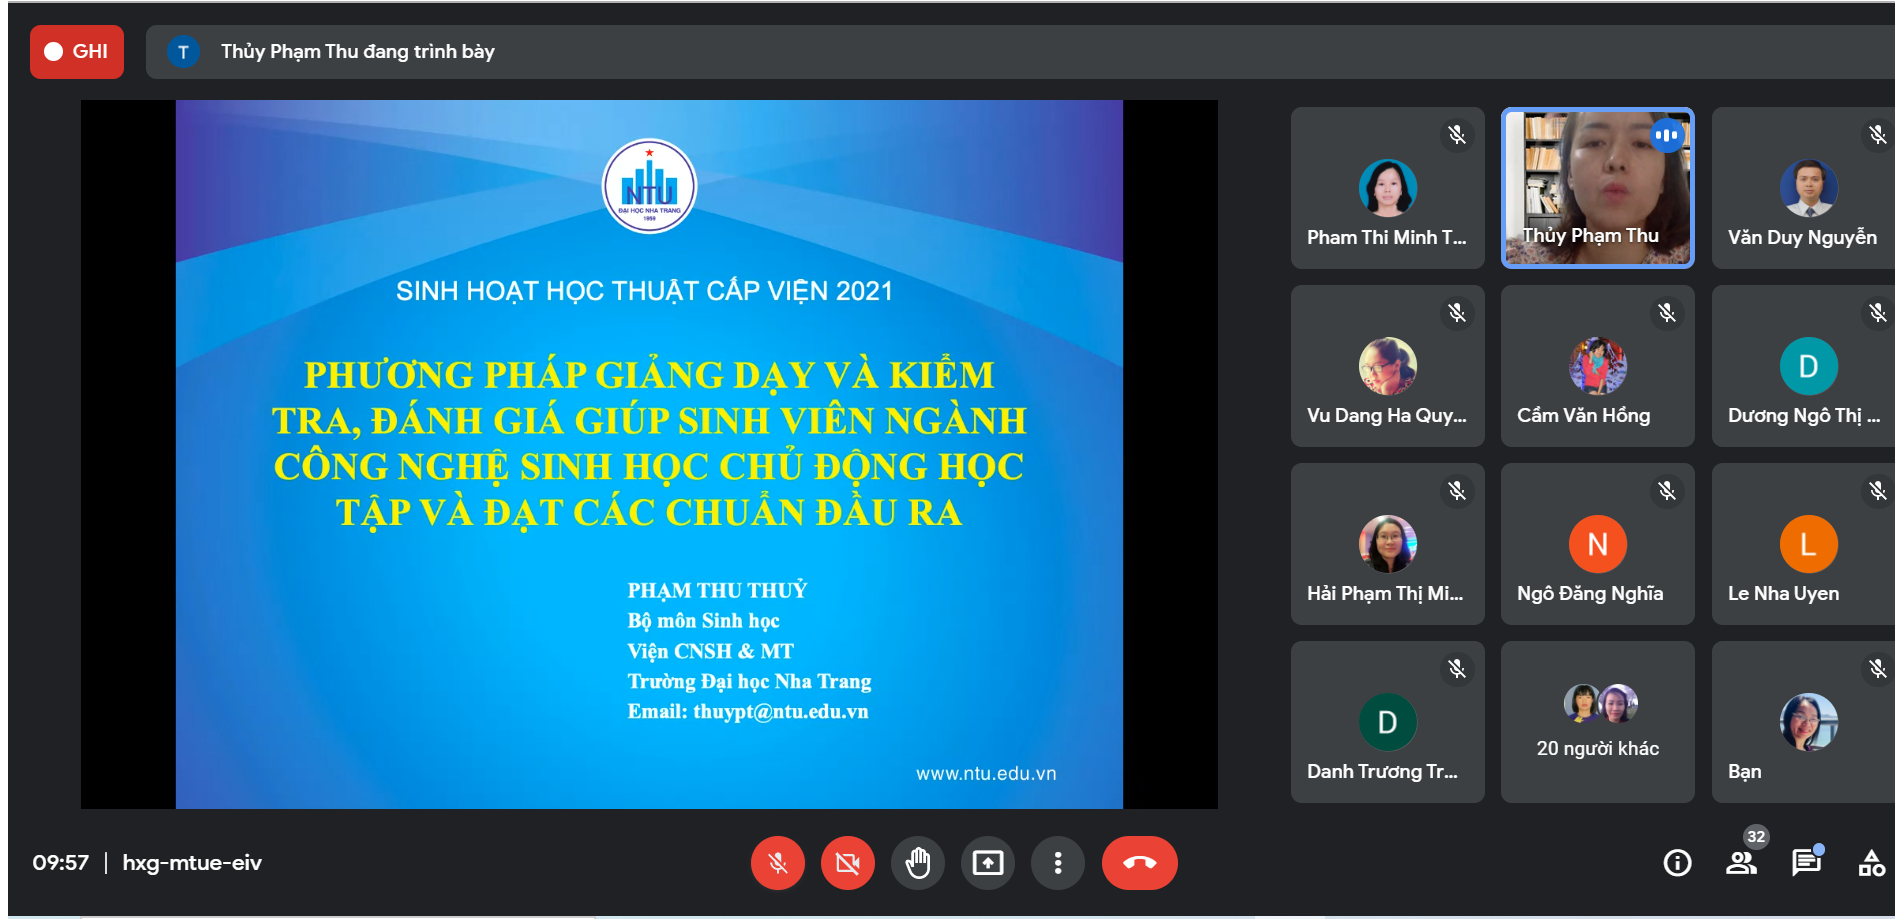1895x919 pixels.
Task: Leave the call with the red hang-up button
Action: [x=1139, y=862]
